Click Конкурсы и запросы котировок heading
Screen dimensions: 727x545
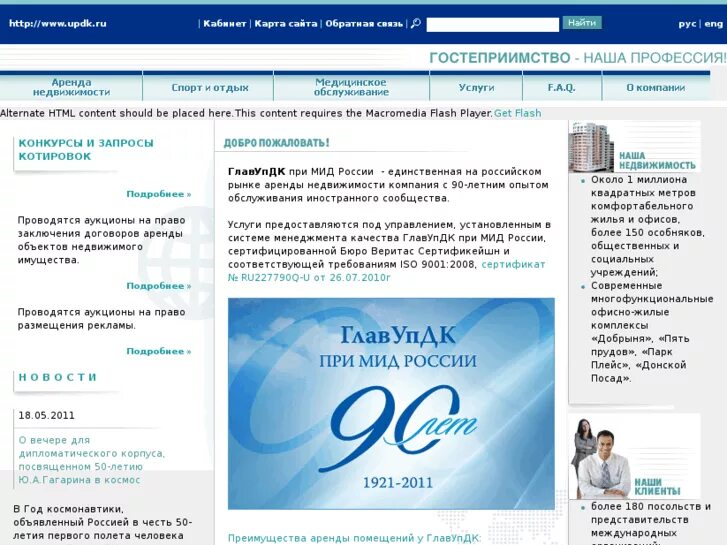click(x=86, y=149)
